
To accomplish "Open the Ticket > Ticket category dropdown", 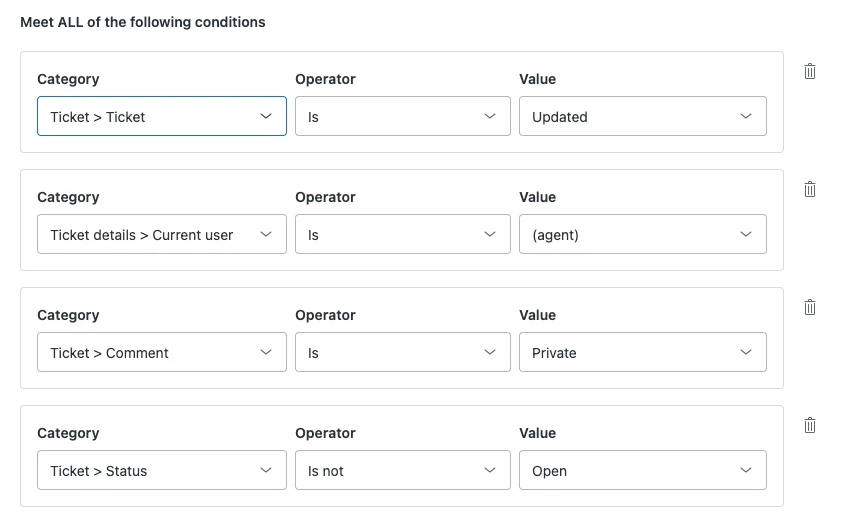I will (x=162, y=116).
